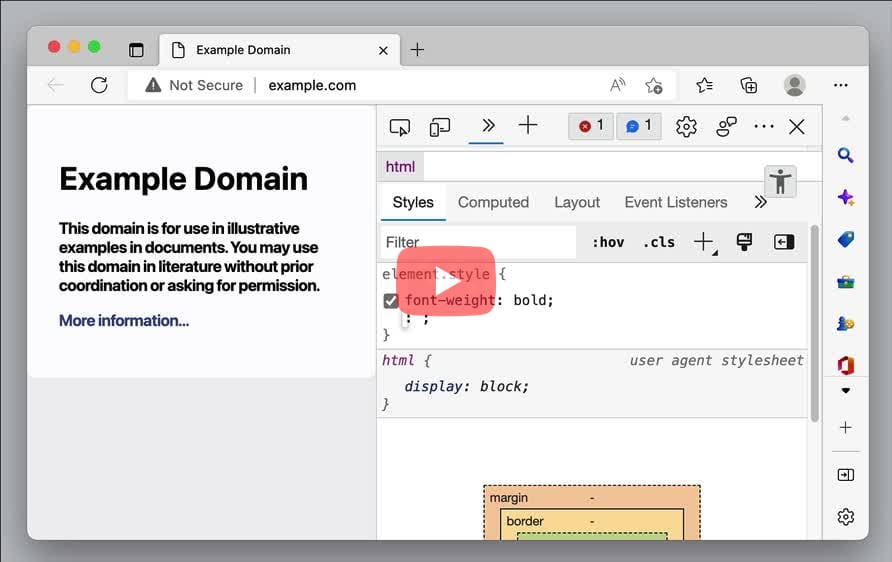The width and height of the screenshot is (892, 562).
Task: Follow the More information link
Action: (x=124, y=321)
